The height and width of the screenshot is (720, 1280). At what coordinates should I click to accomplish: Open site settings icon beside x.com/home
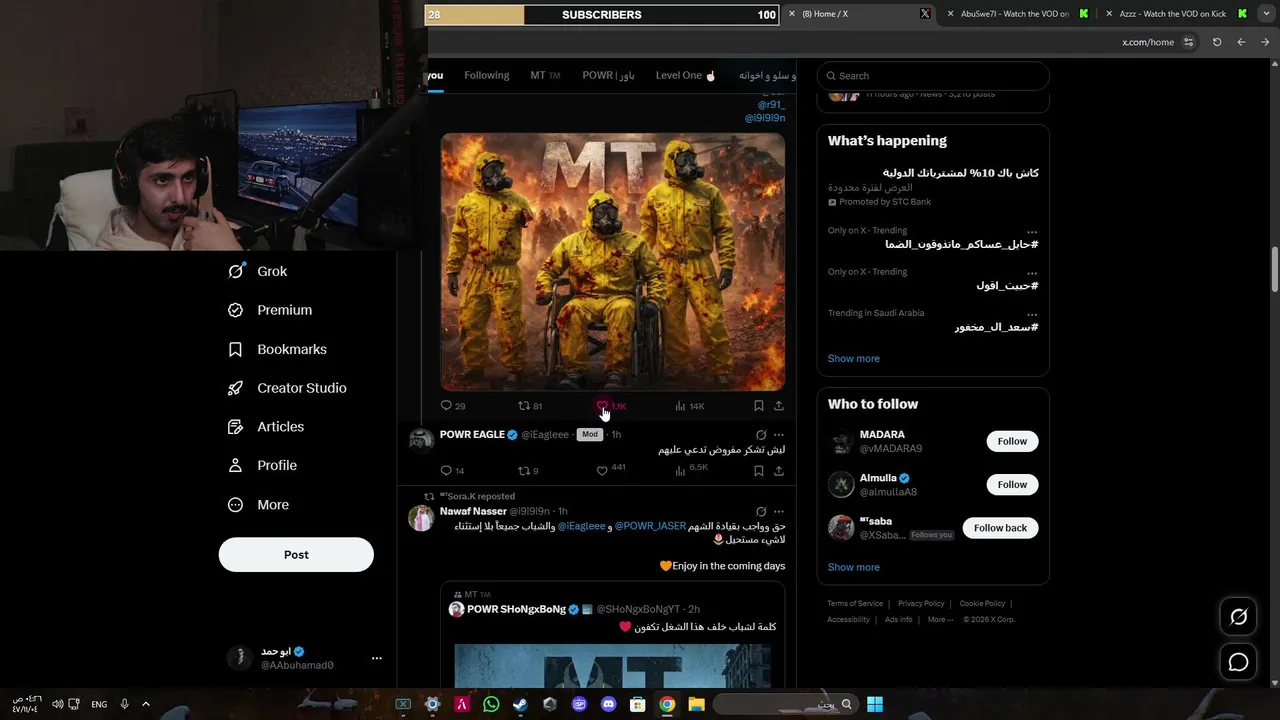tap(1188, 42)
